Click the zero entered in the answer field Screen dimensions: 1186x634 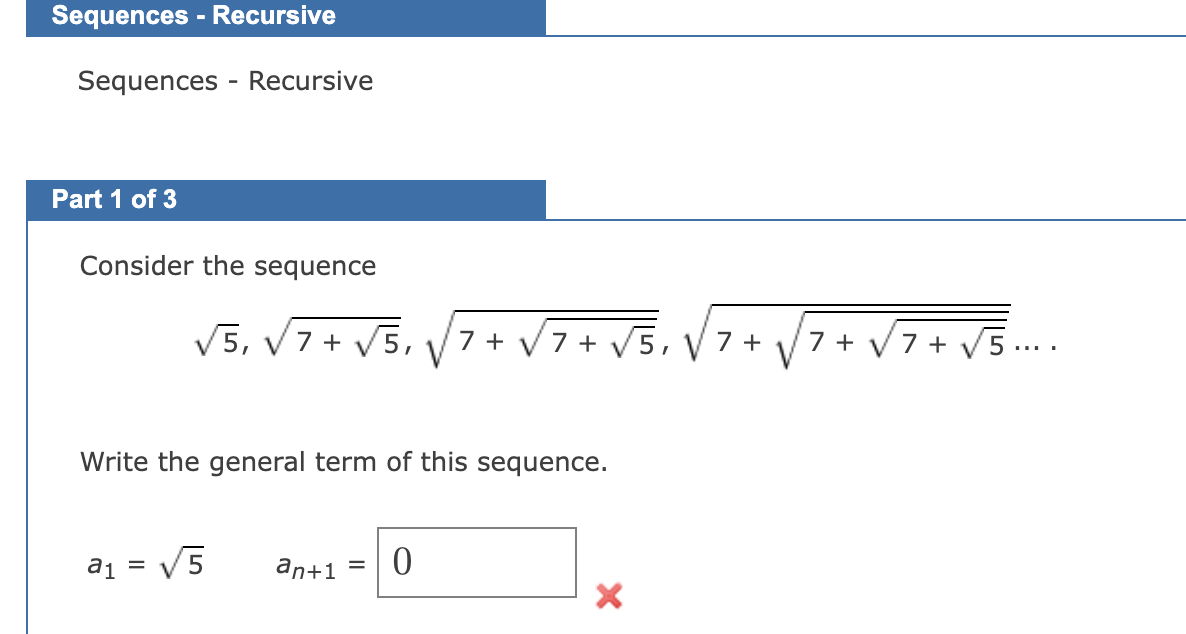tap(402, 562)
